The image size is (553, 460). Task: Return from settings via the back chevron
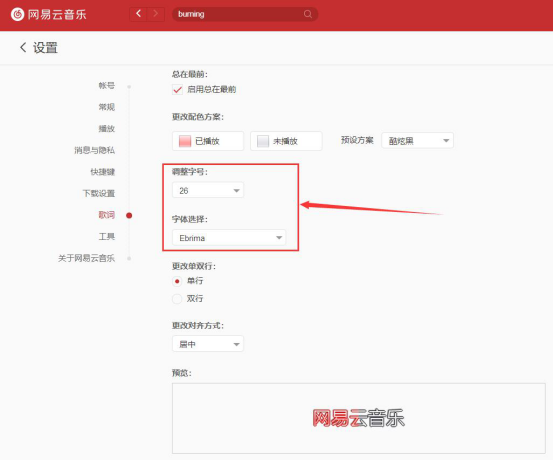(x=23, y=47)
